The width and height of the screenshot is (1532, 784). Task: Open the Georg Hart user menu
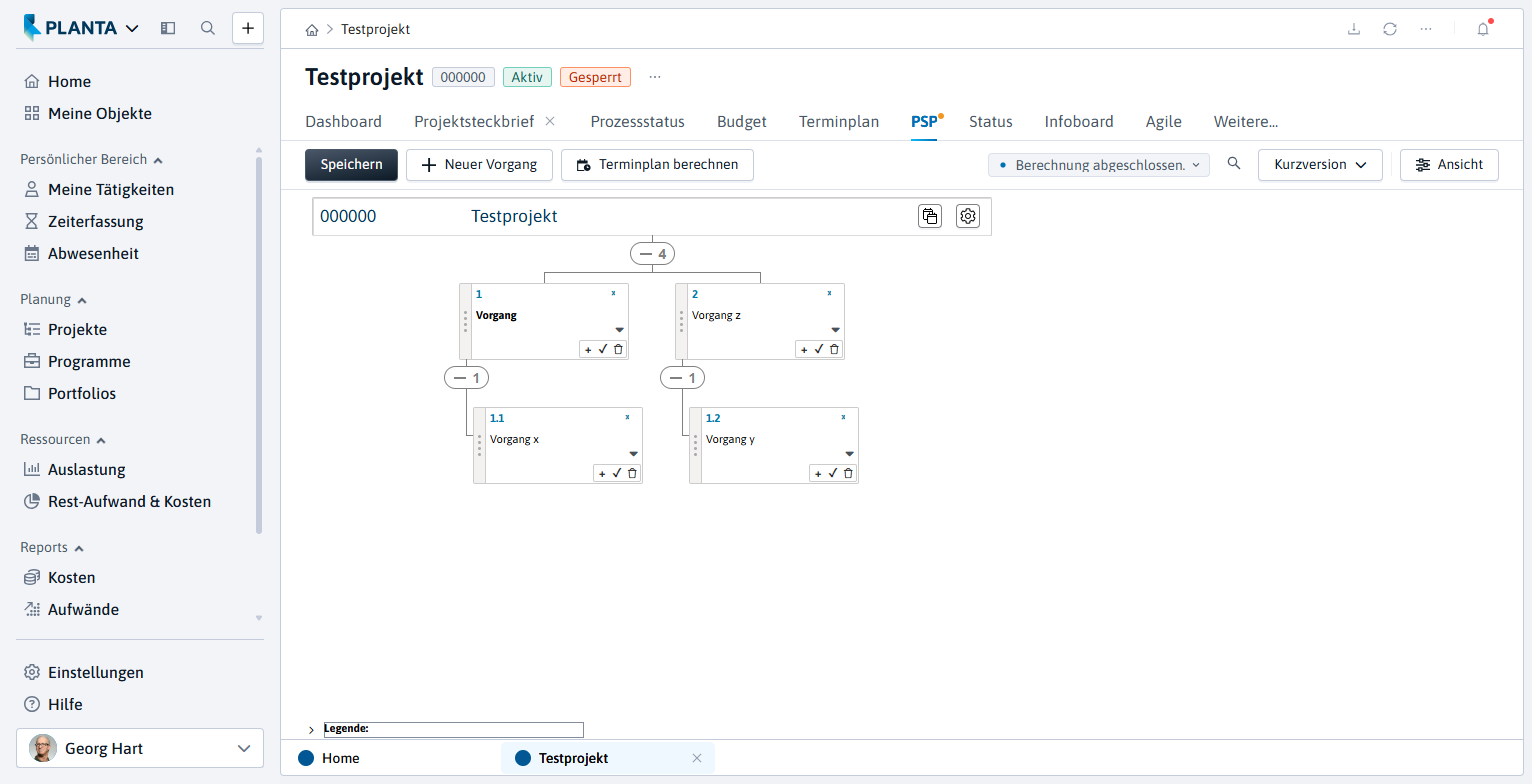click(140, 748)
